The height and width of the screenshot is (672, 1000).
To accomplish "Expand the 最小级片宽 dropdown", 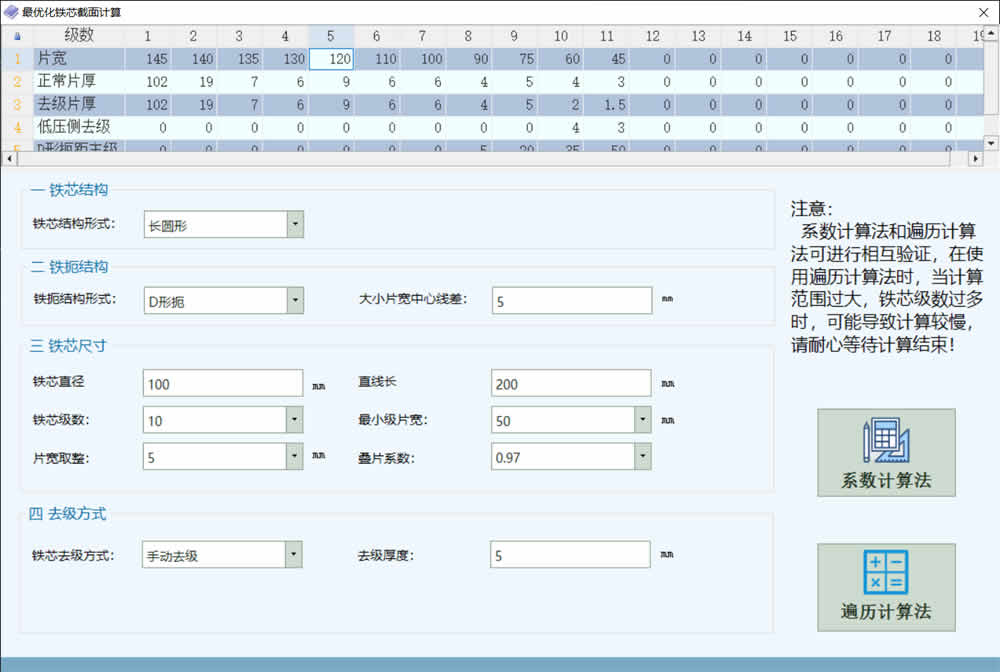I will click(643, 421).
